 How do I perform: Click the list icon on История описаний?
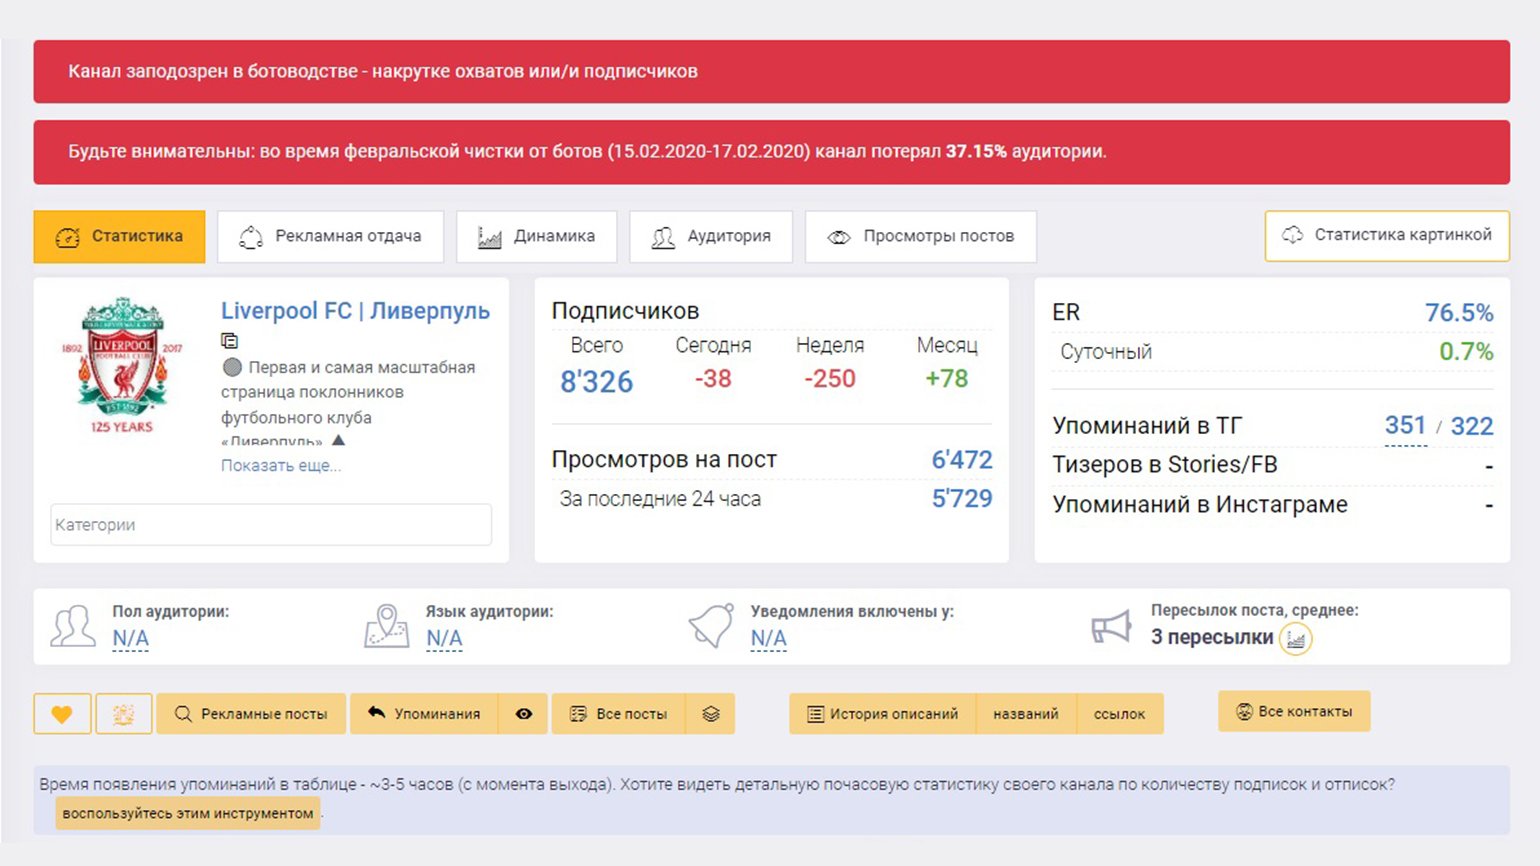pyautogui.click(x=815, y=714)
